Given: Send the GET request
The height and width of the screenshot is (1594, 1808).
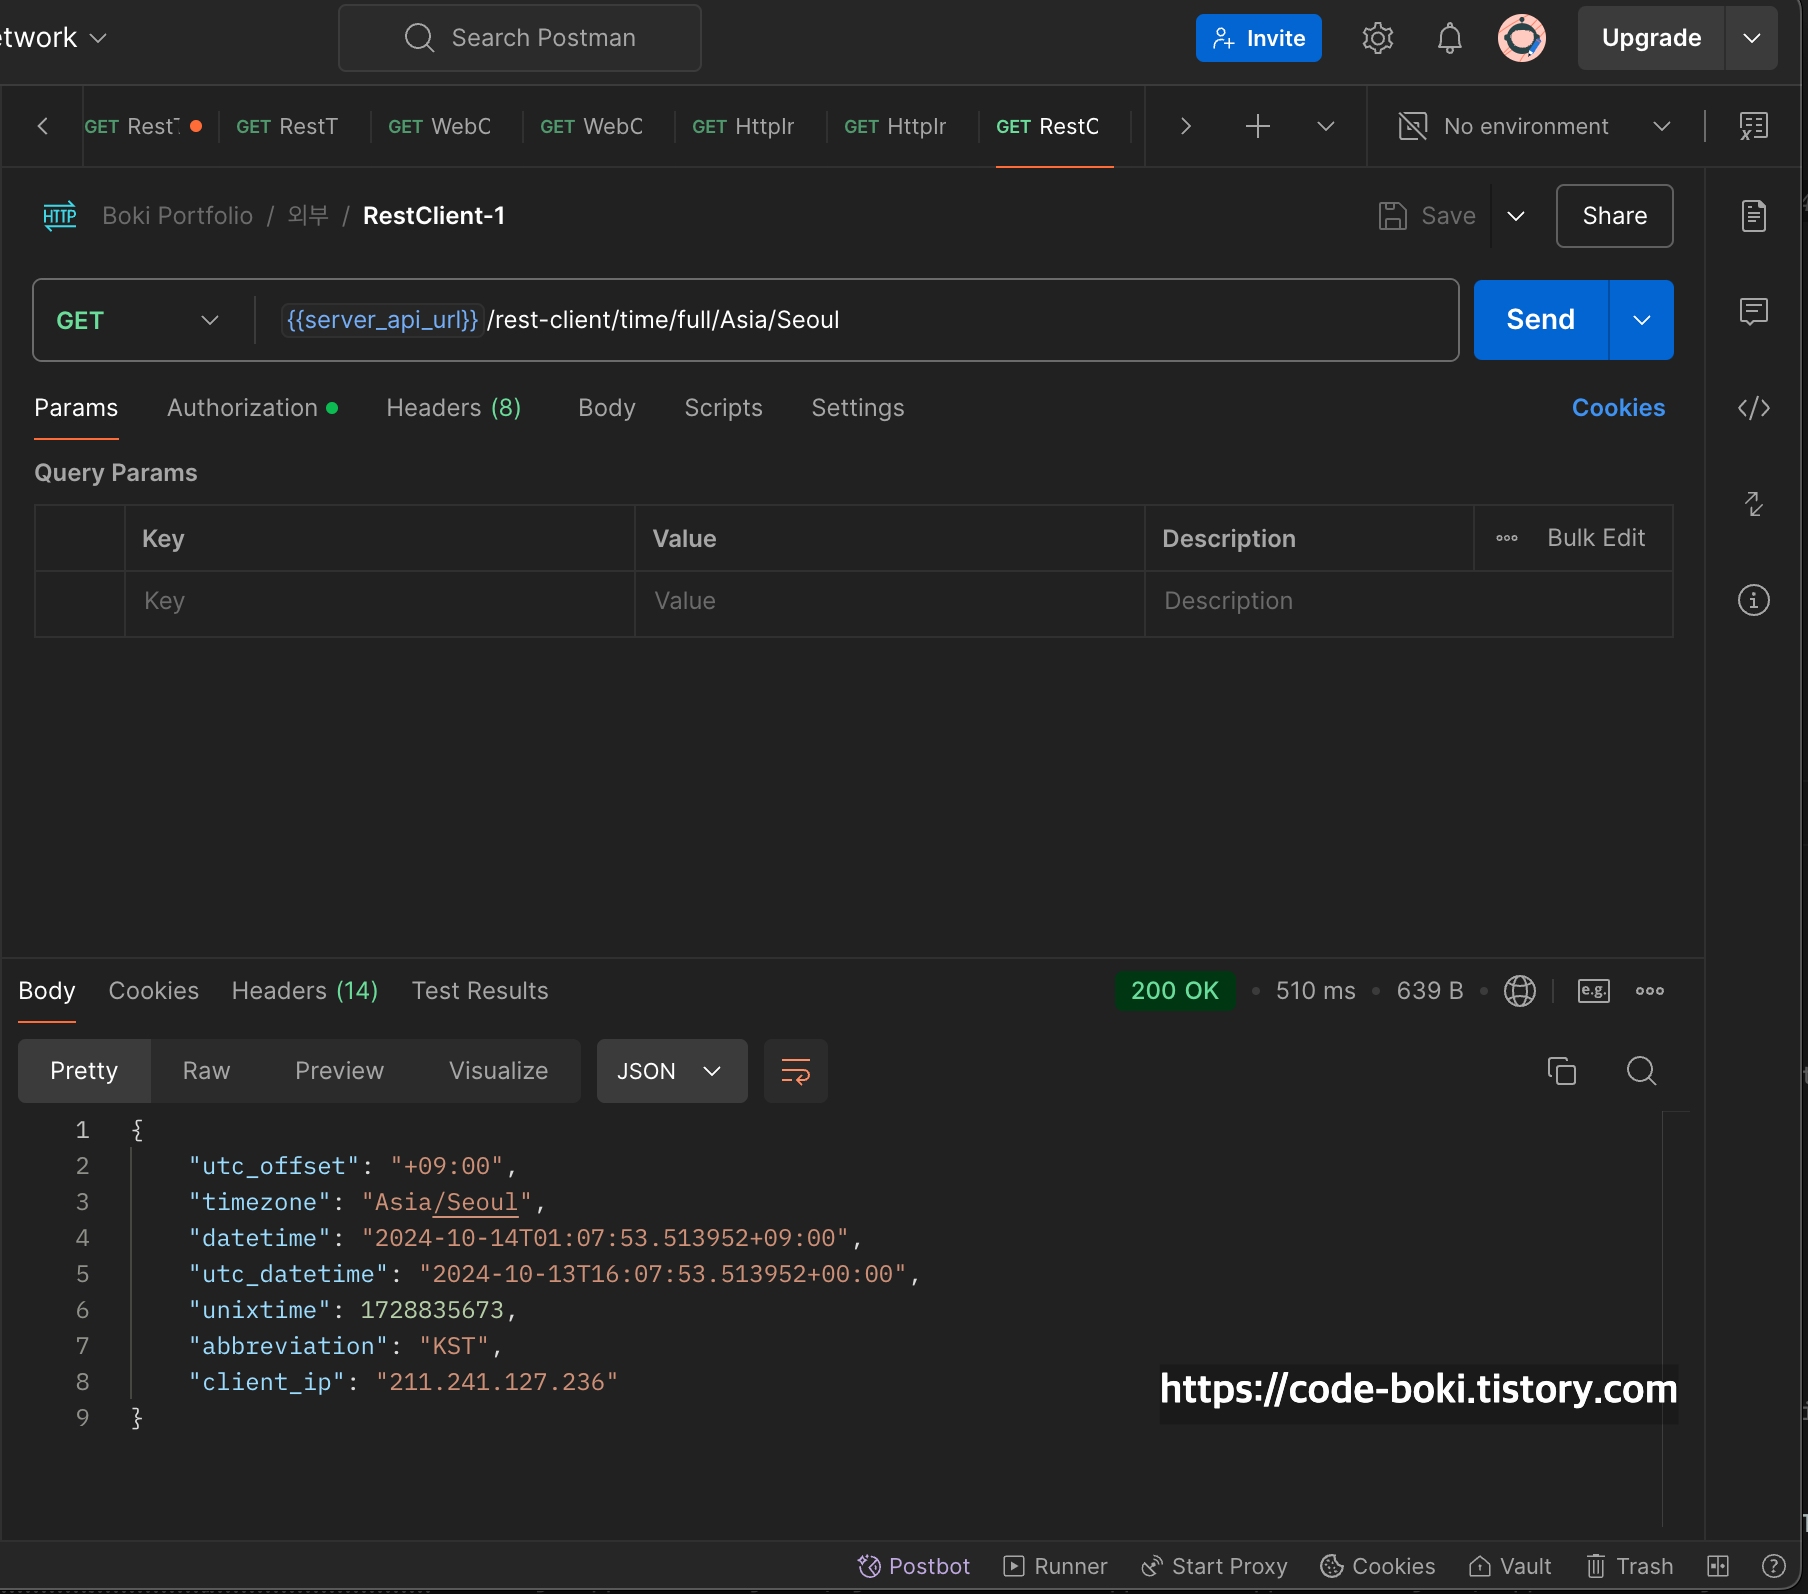Looking at the screenshot, I should pos(1540,320).
